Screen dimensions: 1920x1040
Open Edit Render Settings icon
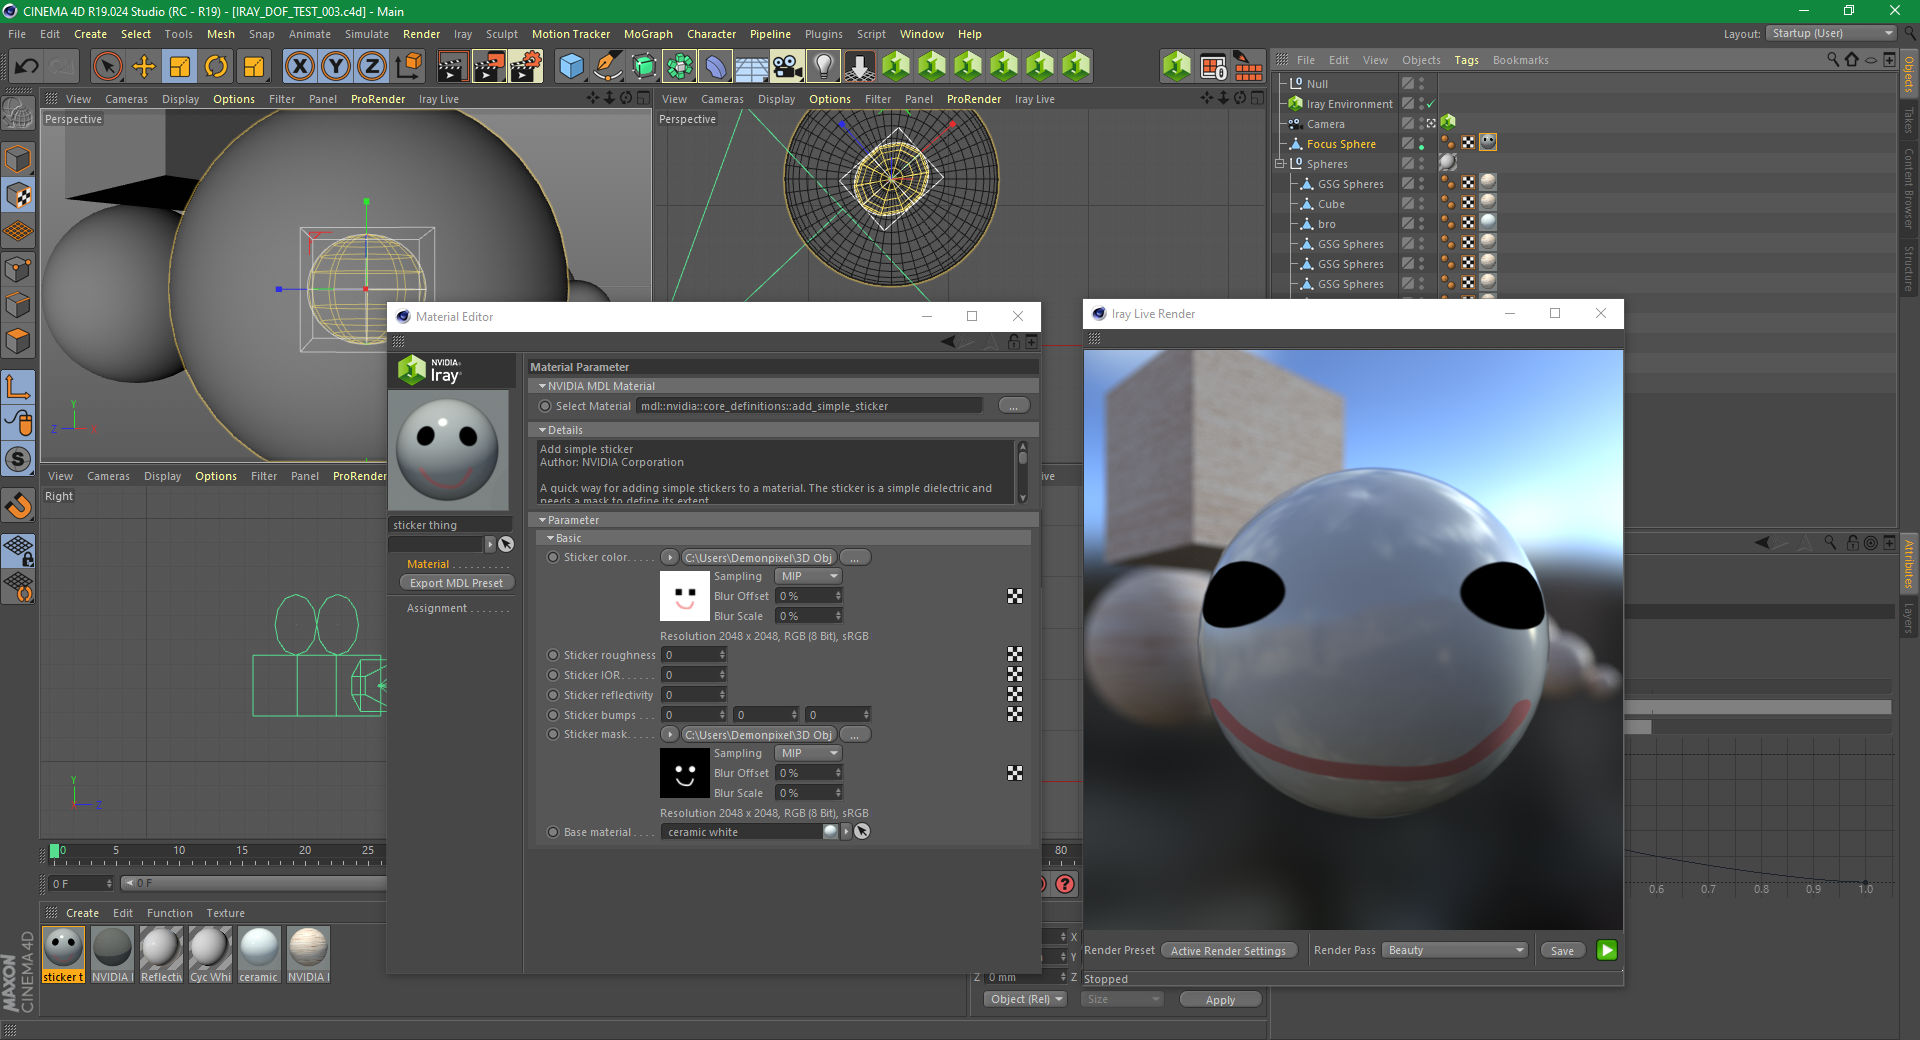click(526, 67)
